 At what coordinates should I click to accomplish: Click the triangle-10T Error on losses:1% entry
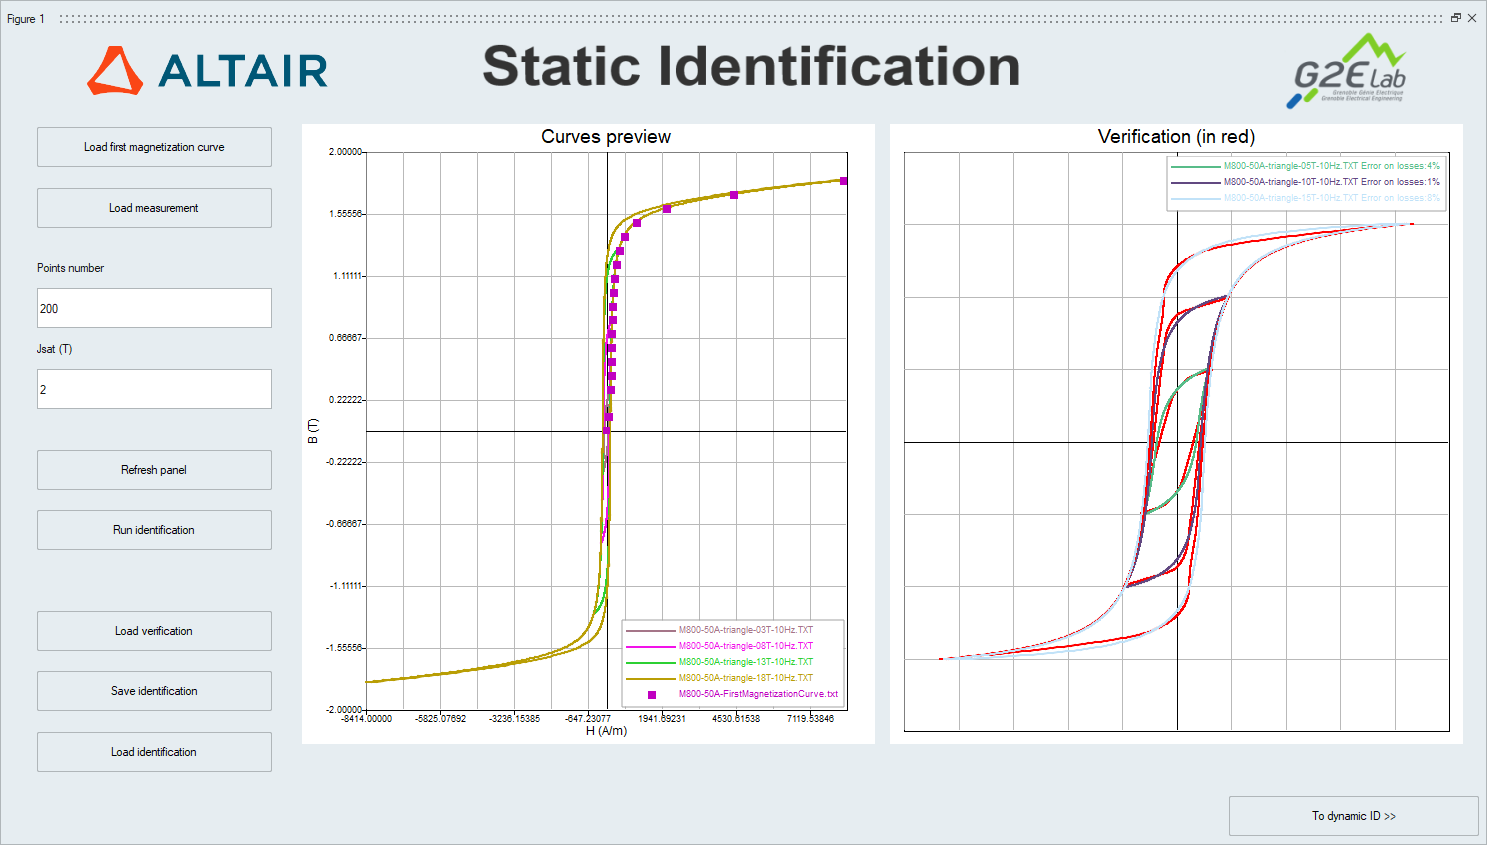tap(1331, 182)
